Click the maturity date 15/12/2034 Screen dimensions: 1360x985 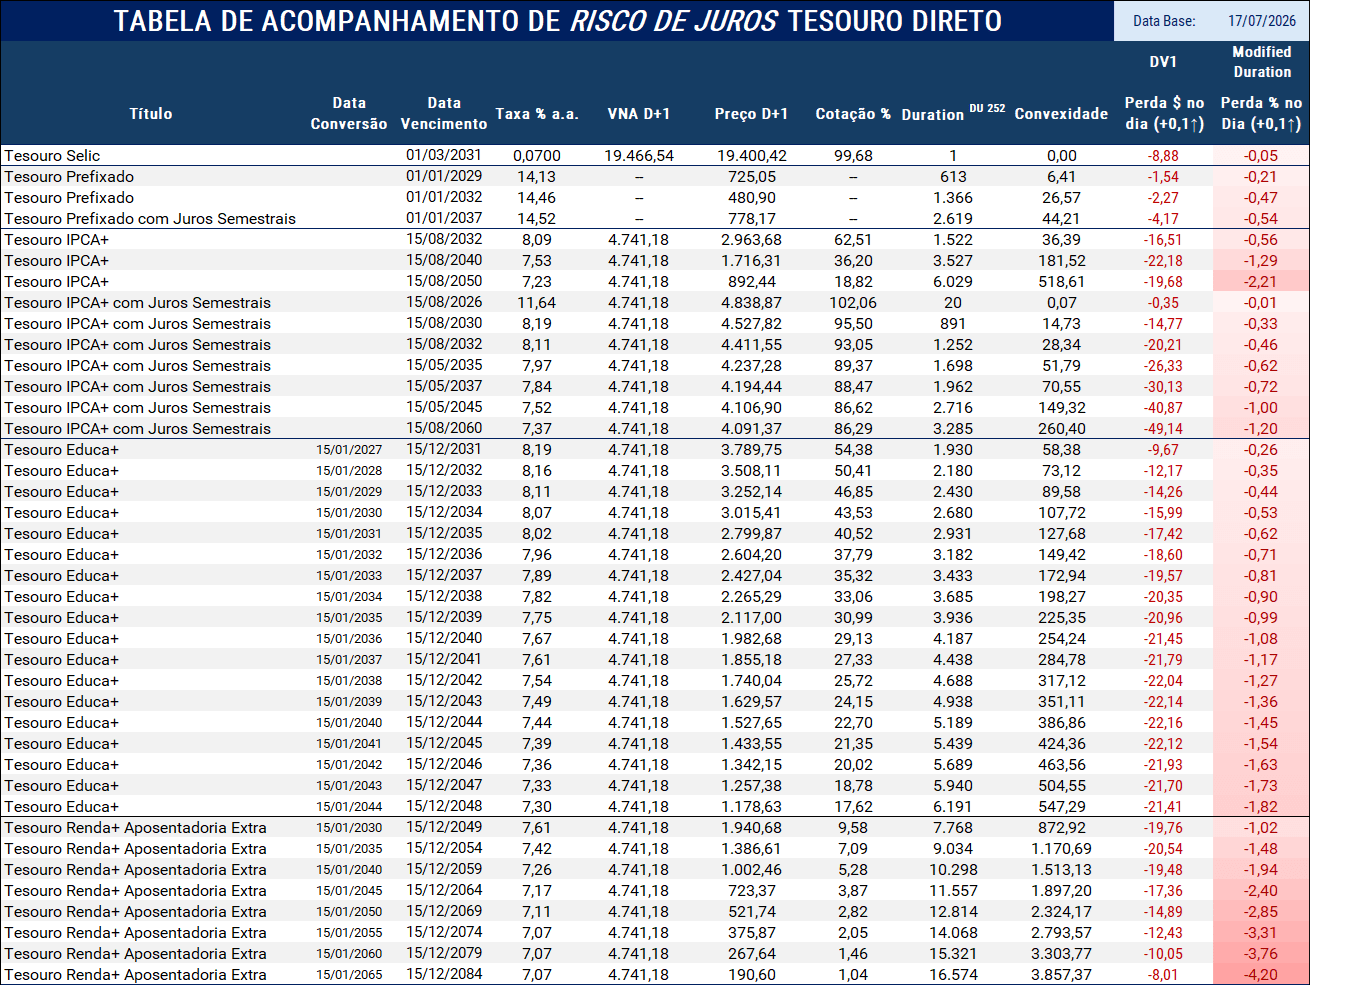pyautogui.click(x=444, y=512)
